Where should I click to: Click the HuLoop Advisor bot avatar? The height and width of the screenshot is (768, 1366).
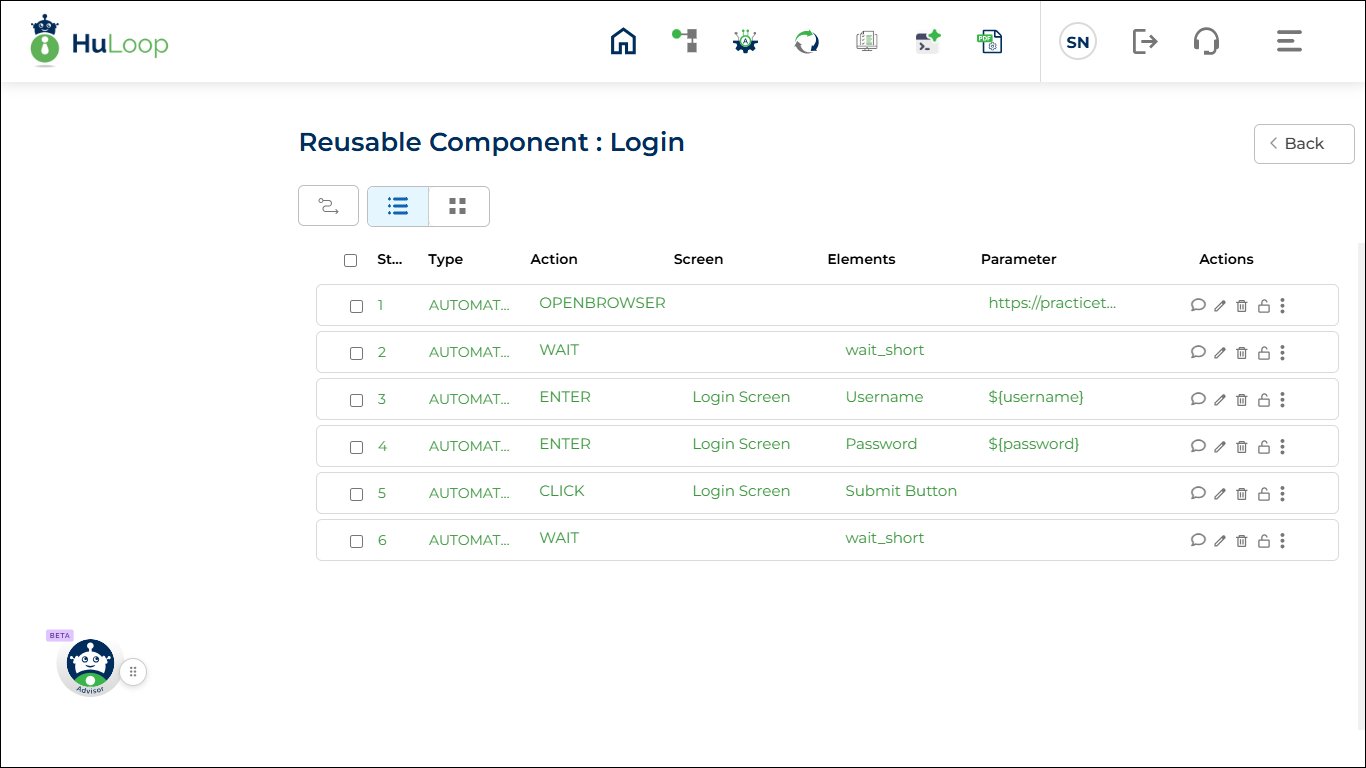89,663
